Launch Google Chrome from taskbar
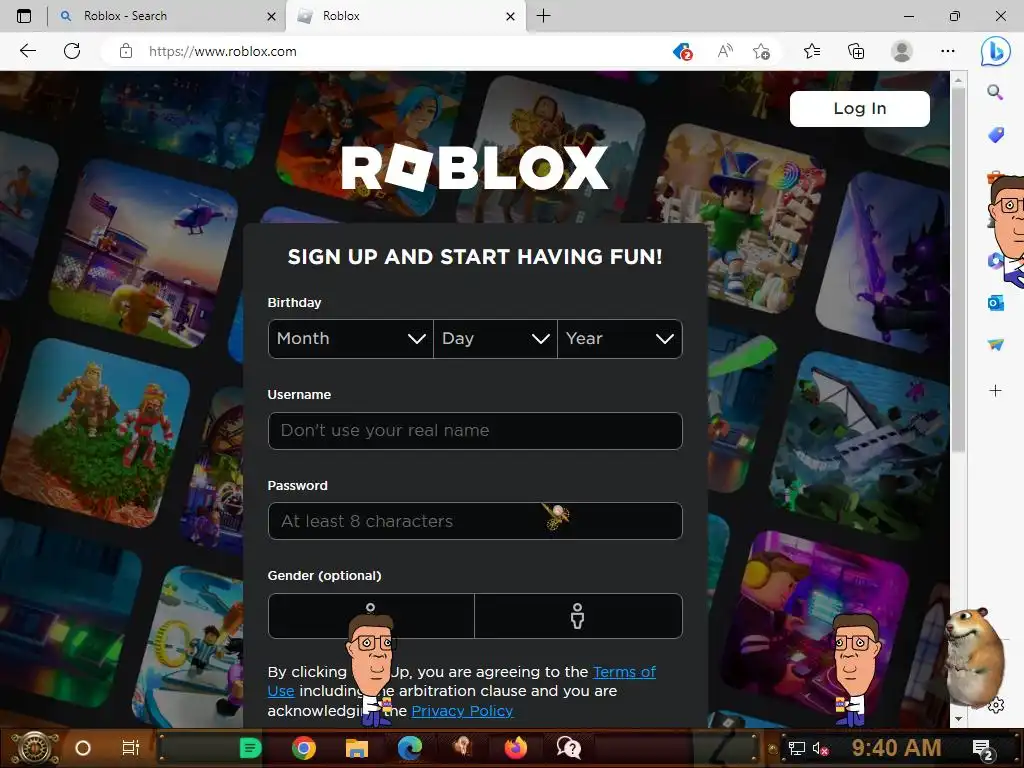The image size is (1024, 768). pyautogui.click(x=304, y=748)
